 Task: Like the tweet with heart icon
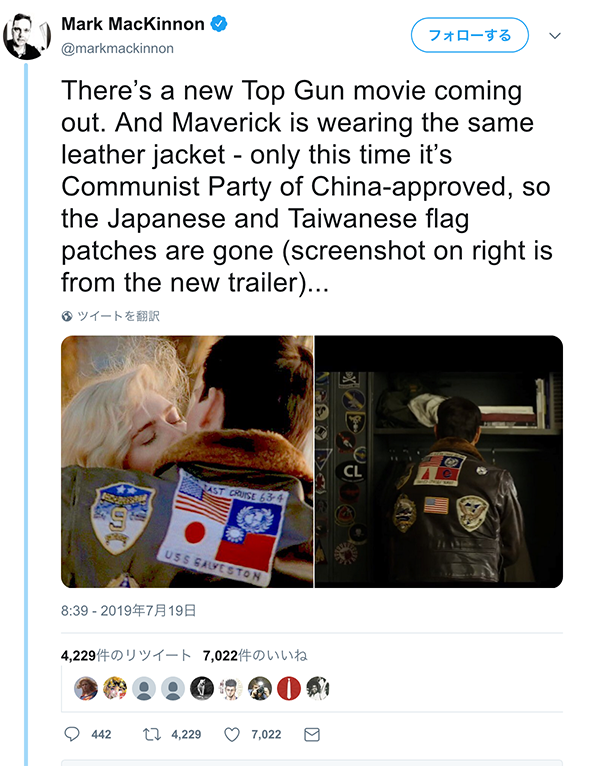(232, 734)
